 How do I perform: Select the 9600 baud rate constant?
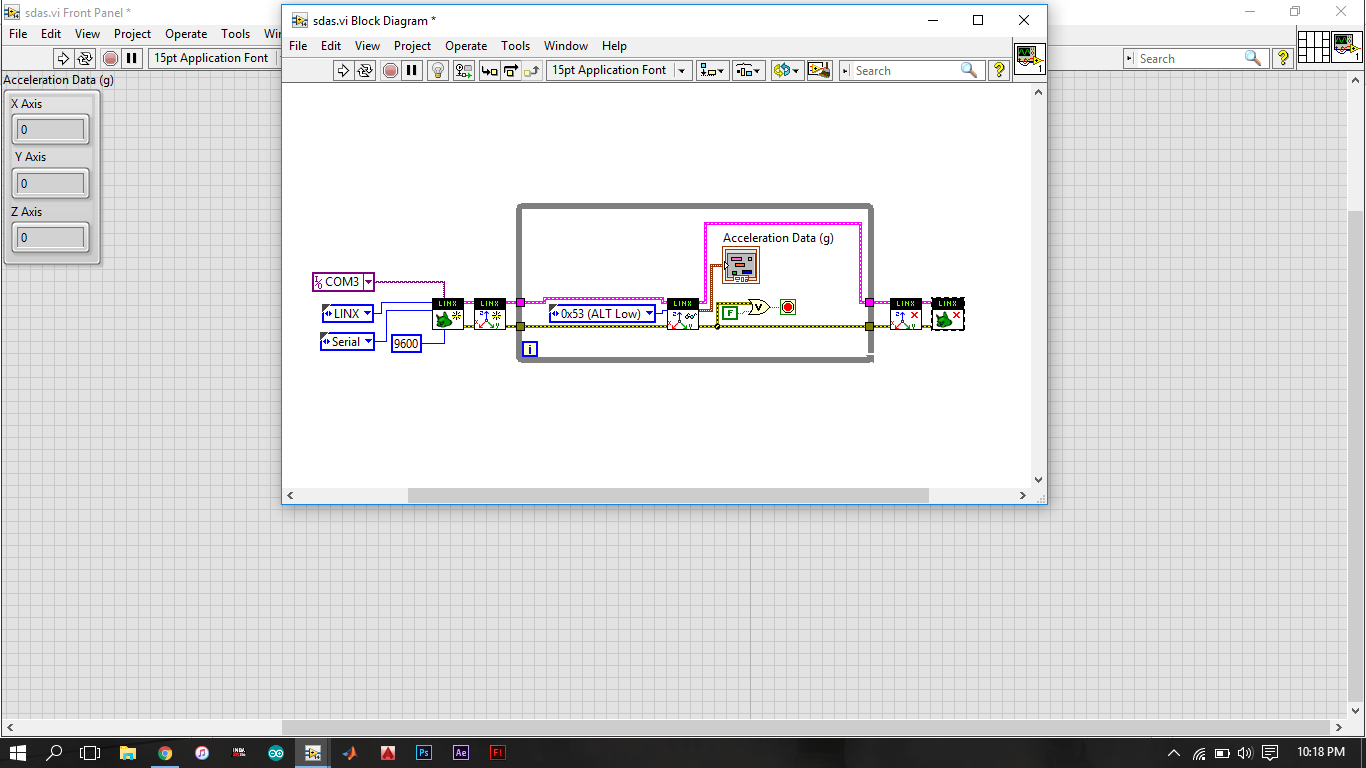coord(406,343)
